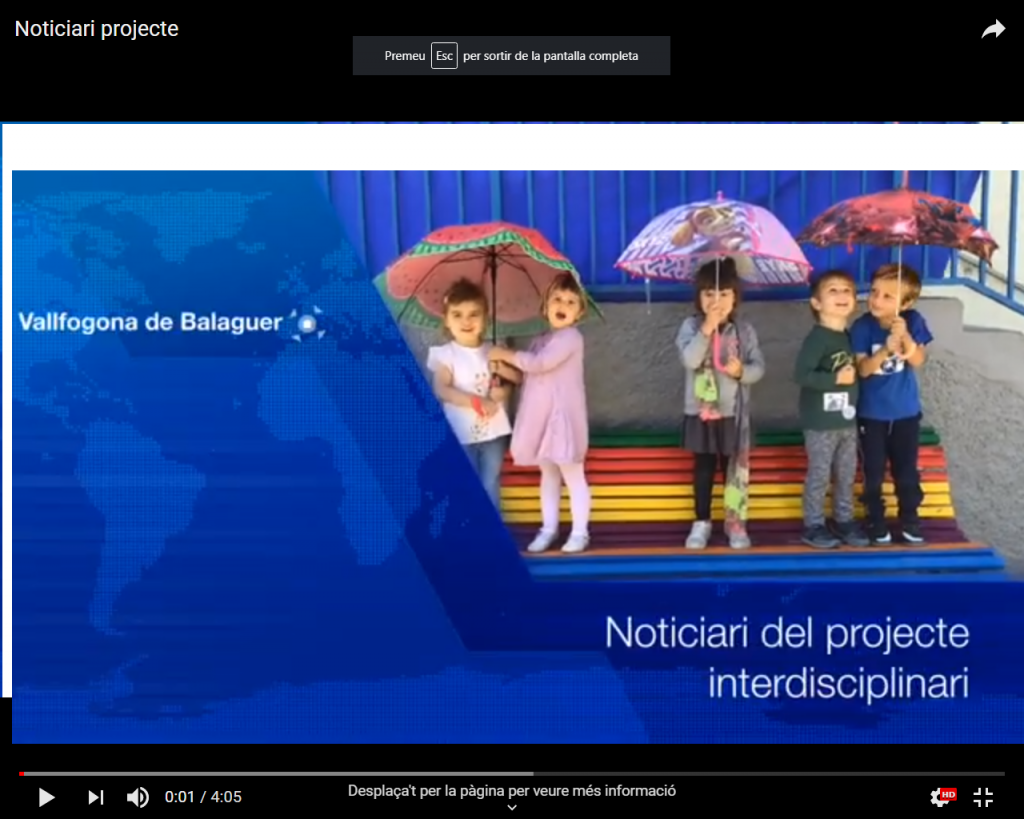Exit full screen mode
The image size is (1024, 819).
(983, 797)
